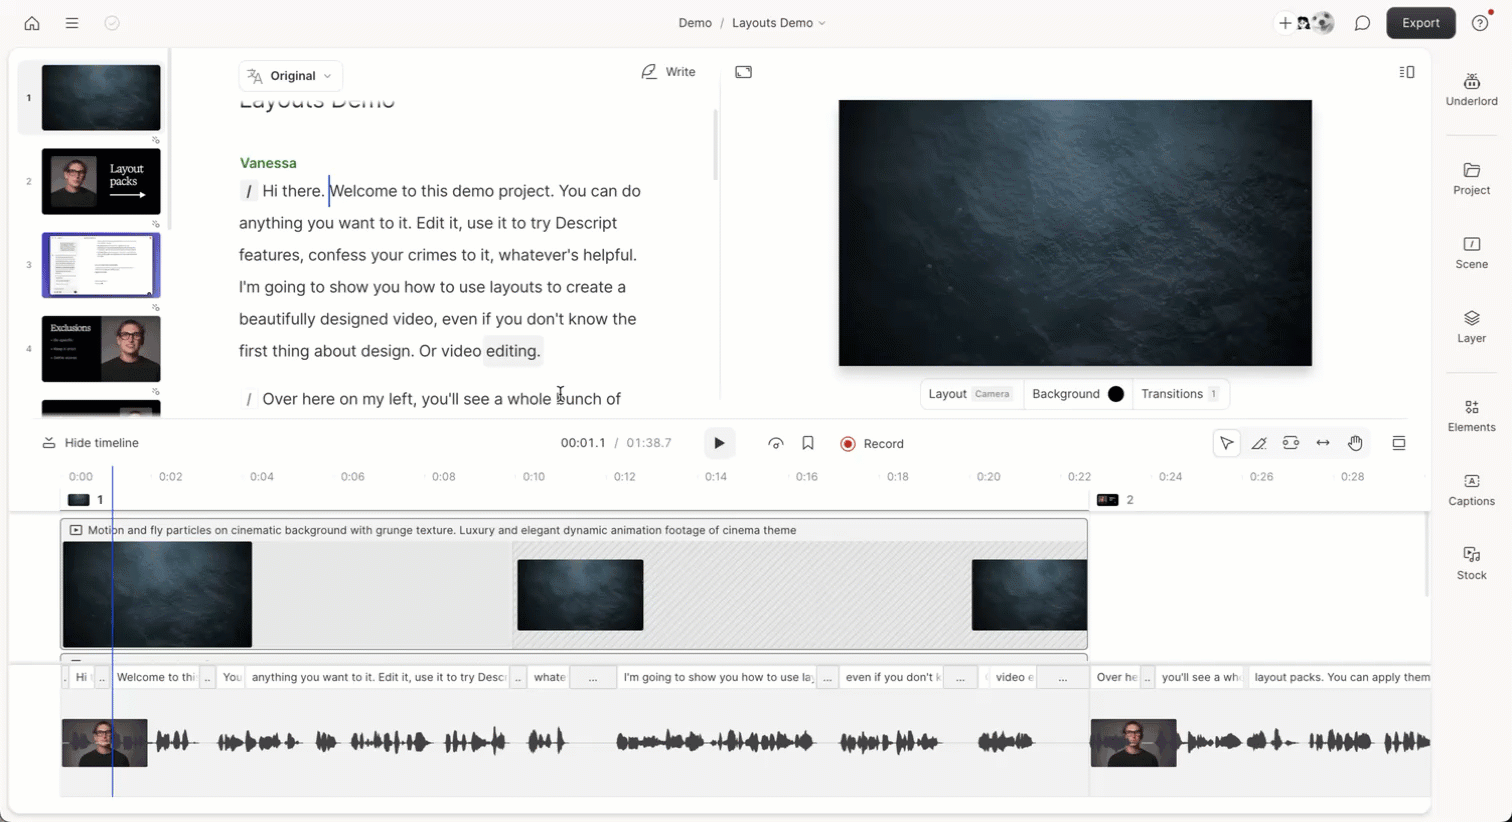Open the Transitions option
The width and height of the screenshot is (1512, 822).
1180,394
